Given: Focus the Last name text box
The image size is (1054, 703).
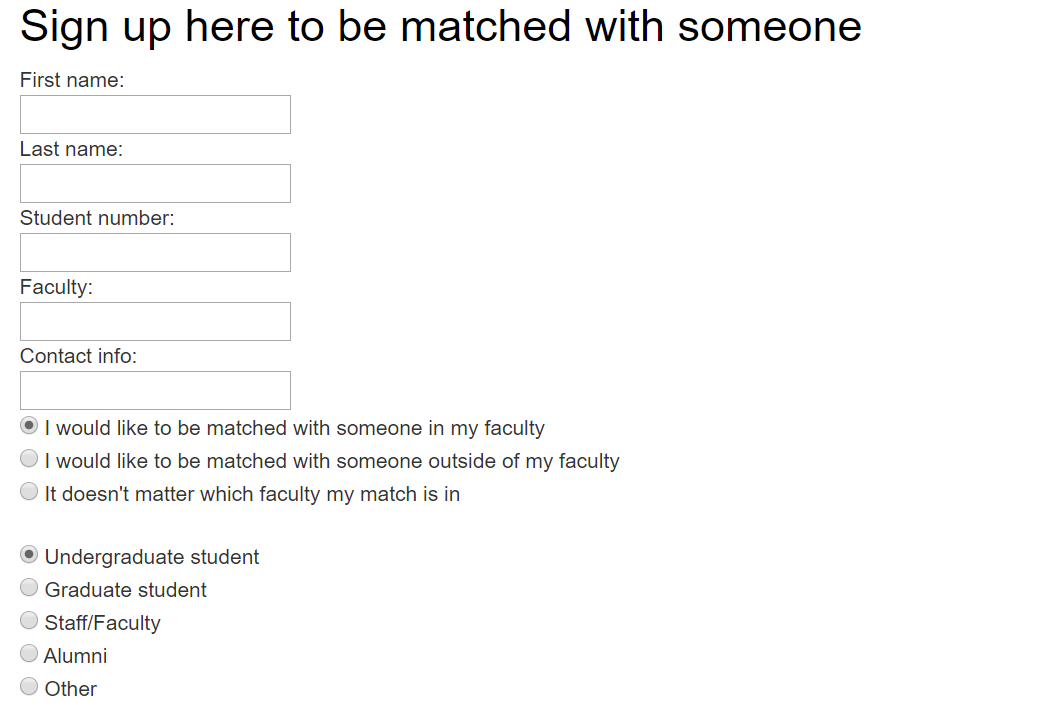Looking at the screenshot, I should tap(155, 184).
